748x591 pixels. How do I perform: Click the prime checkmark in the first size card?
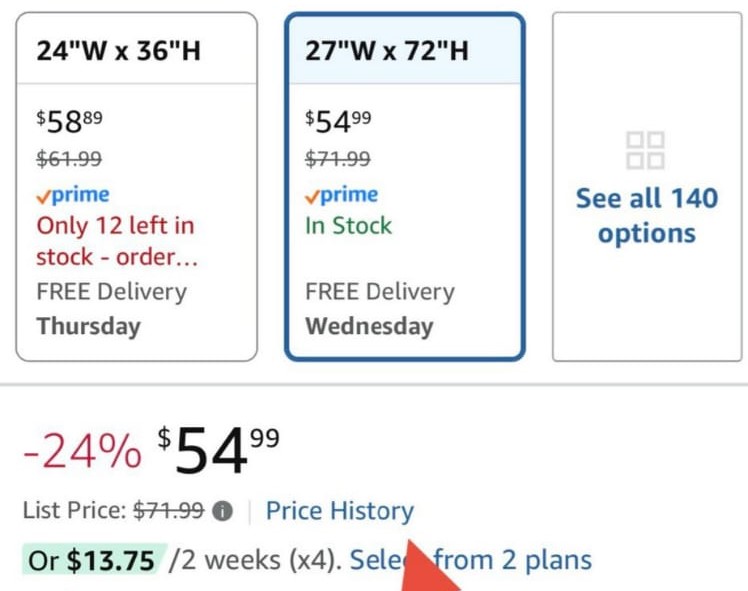point(43,195)
